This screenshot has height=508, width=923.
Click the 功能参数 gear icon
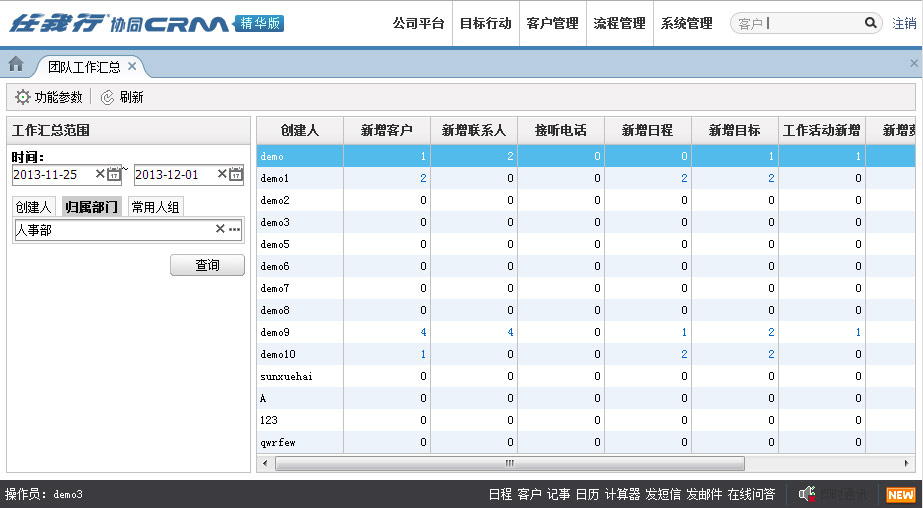tap(23, 97)
